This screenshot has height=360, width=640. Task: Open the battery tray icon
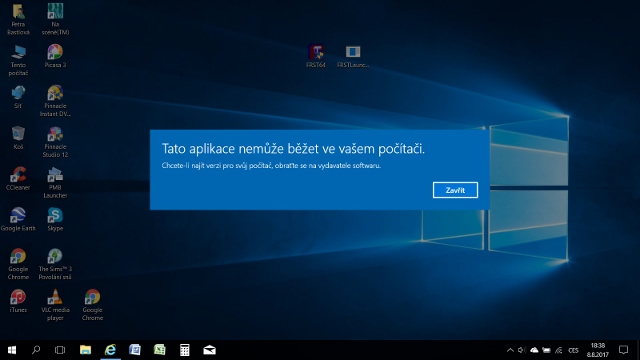tap(546, 350)
